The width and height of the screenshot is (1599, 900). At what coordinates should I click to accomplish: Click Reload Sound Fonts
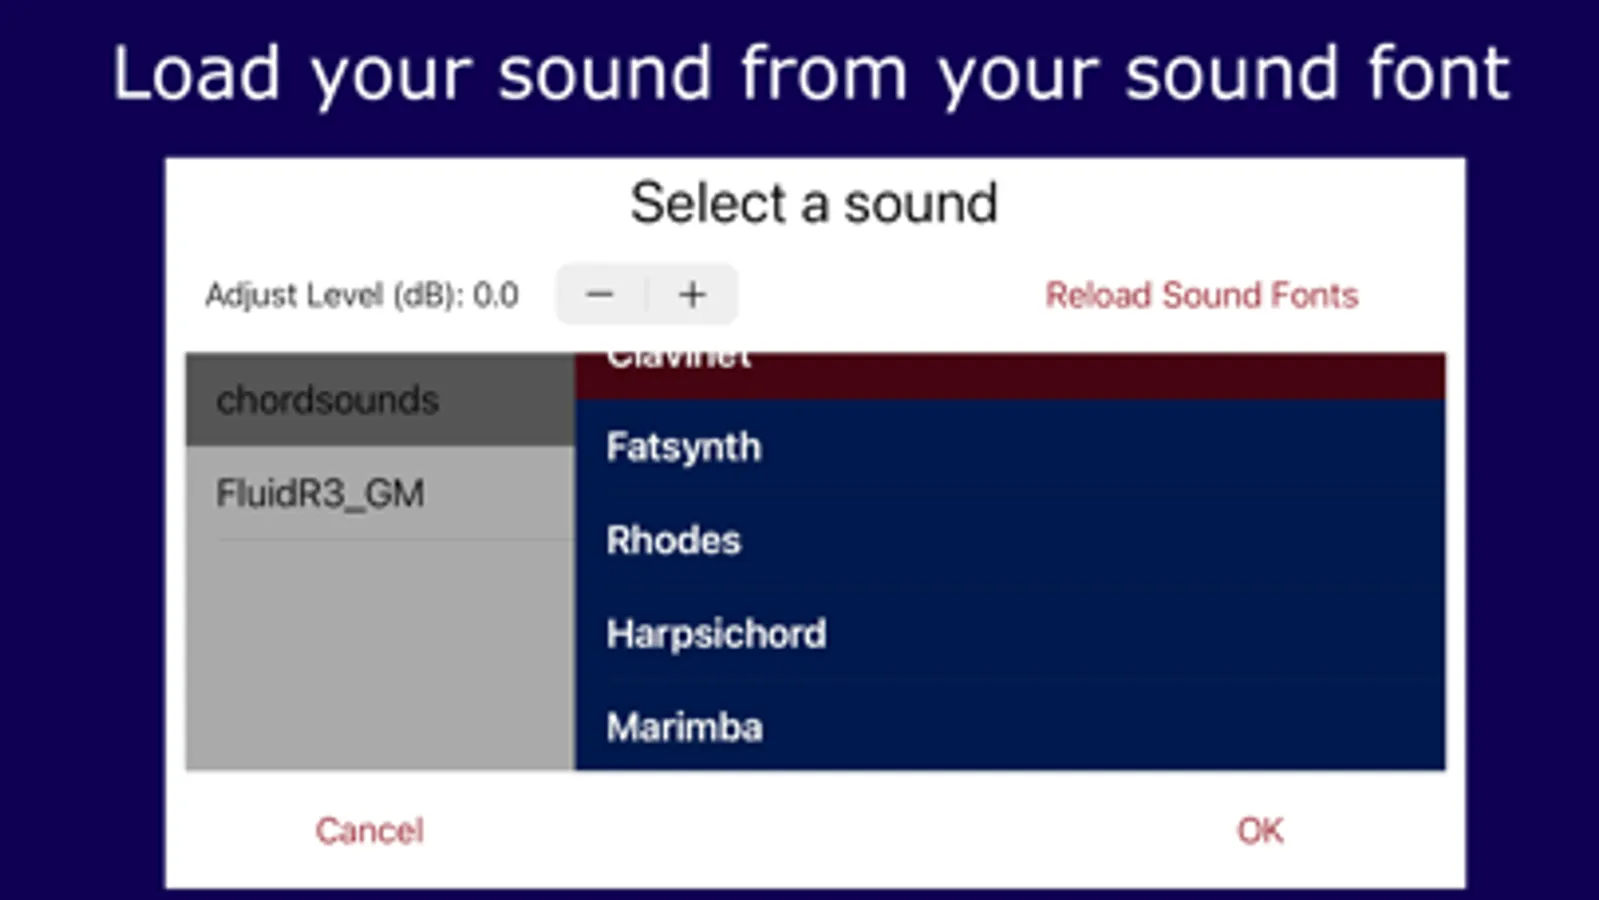pos(1201,295)
